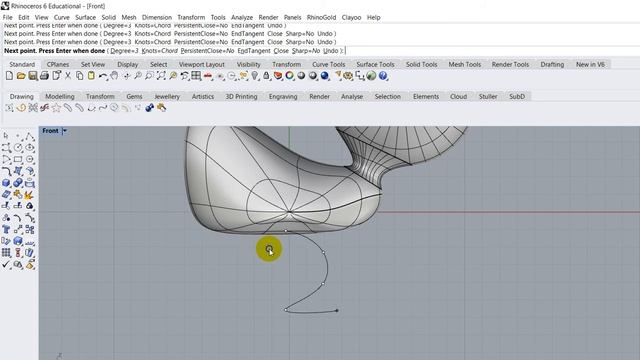Open the color wheel material icon
Image resolution: width=640 pixels, height=360 pixels.
point(289,76)
